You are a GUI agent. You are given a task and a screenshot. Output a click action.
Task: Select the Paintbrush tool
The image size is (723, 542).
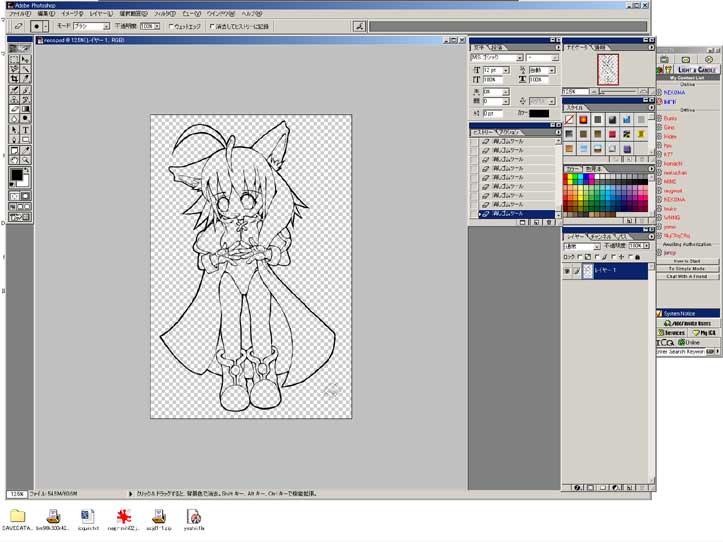25,89
